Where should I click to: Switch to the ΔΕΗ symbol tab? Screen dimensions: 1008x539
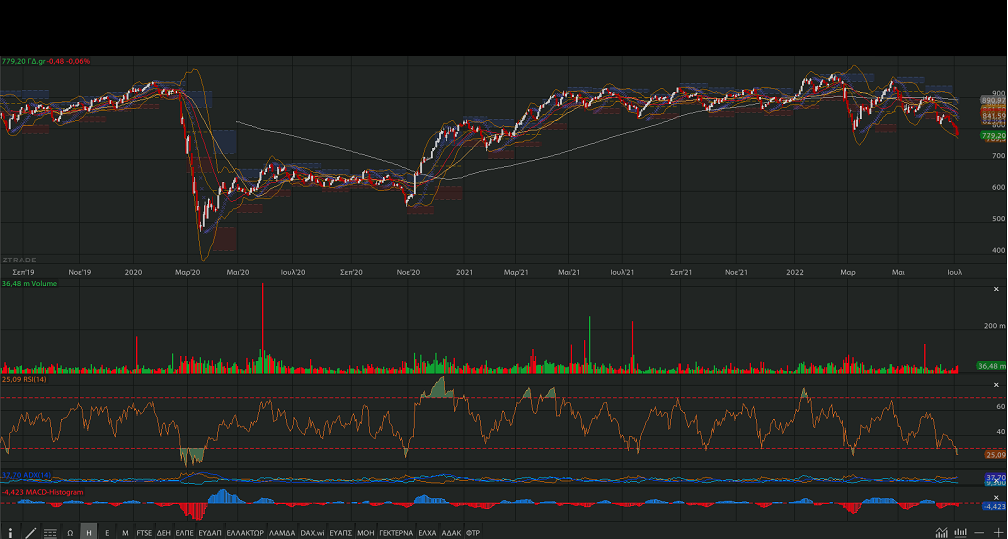[164, 532]
